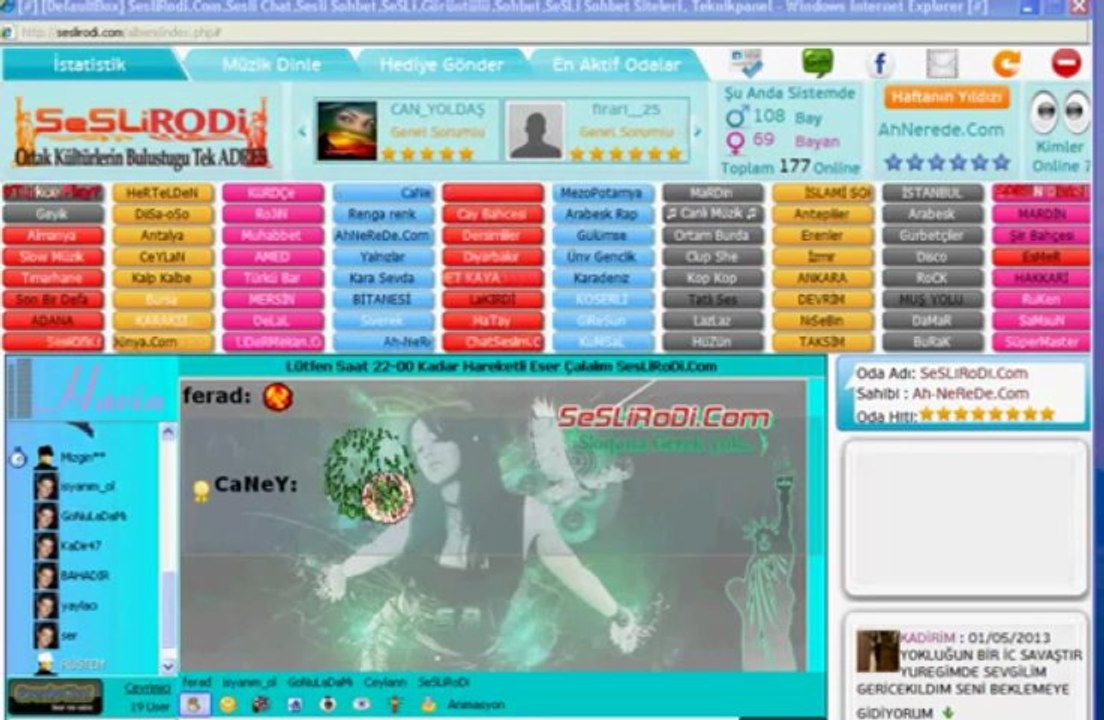Click the little figure icon in bottom toolbar
Viewport: 1104px width, 720px height.
[395, 704]
